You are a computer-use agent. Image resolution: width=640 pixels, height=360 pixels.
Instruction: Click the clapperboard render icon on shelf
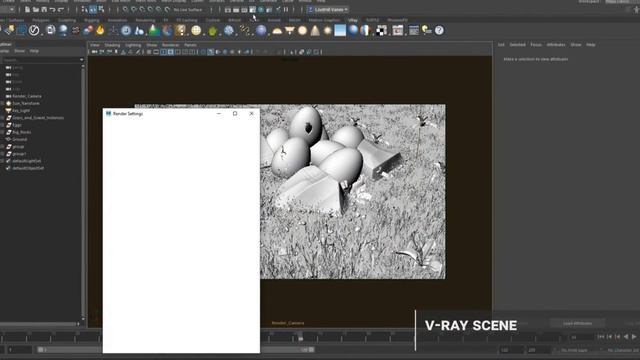(398, 30)
